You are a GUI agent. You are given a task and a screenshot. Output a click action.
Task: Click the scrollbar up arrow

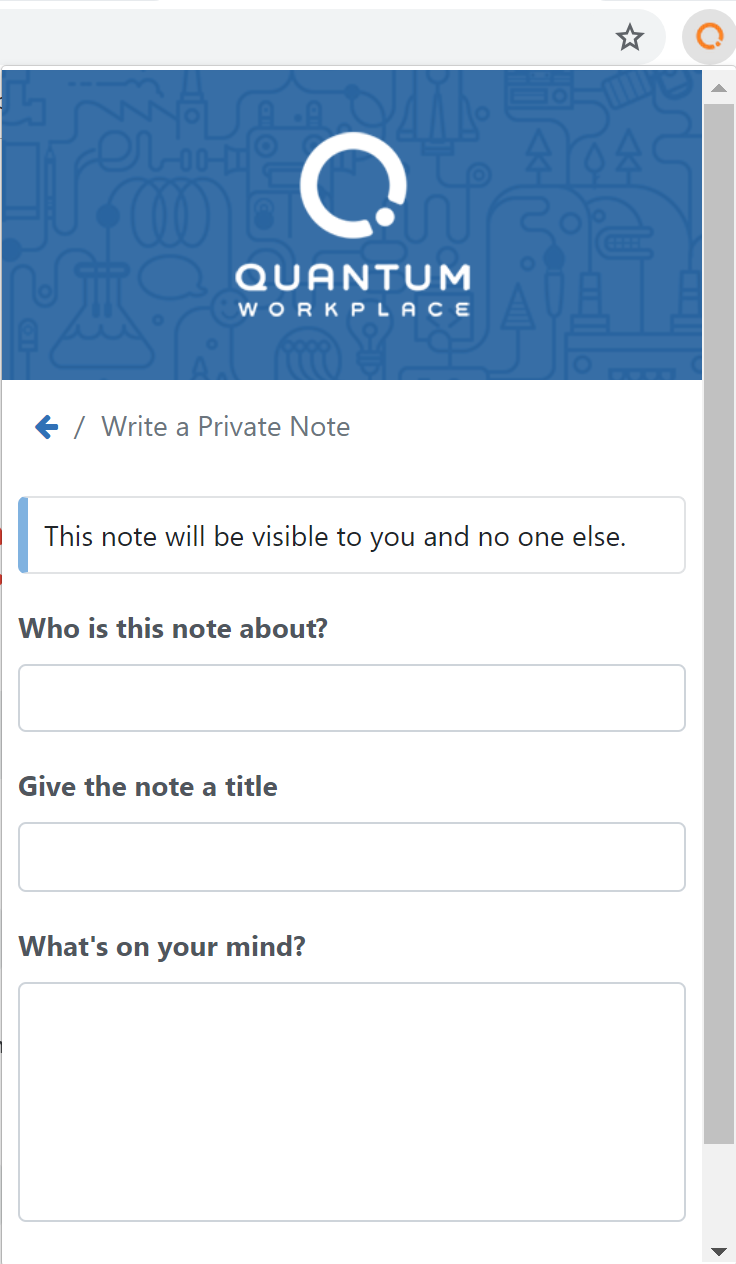[x=718, y=88]
